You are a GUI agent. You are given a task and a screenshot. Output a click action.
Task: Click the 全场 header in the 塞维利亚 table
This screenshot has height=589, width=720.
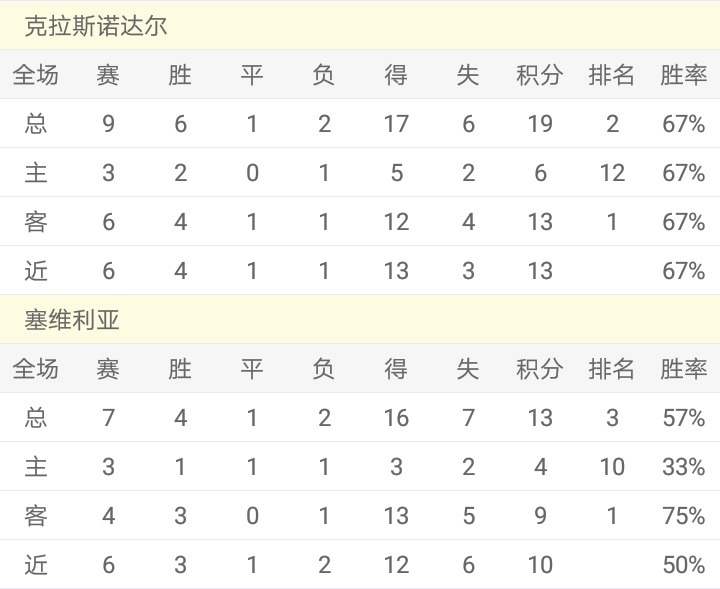click(36, 369)
